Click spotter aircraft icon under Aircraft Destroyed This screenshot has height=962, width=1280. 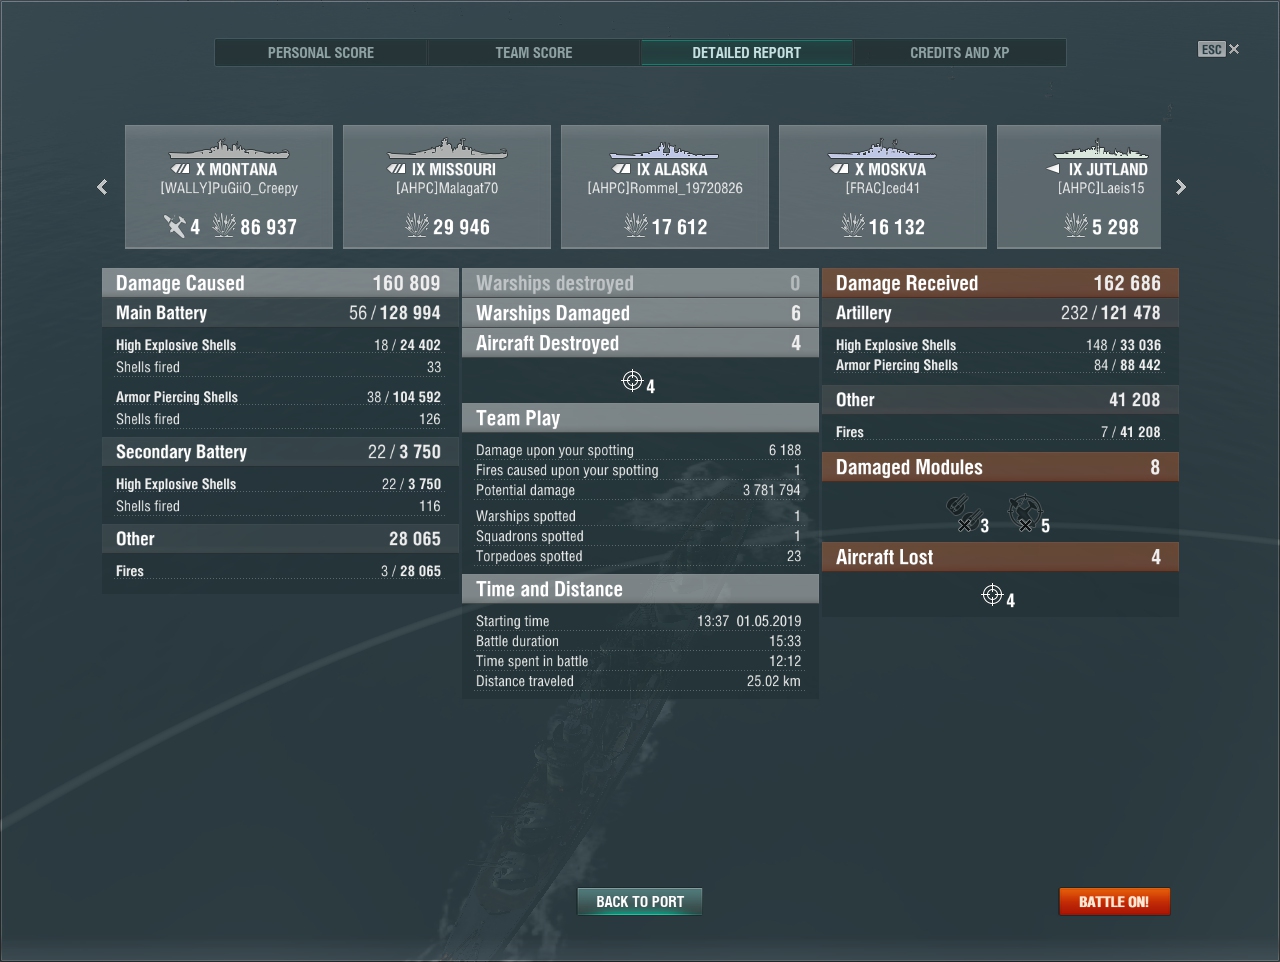tap(632, 381)
